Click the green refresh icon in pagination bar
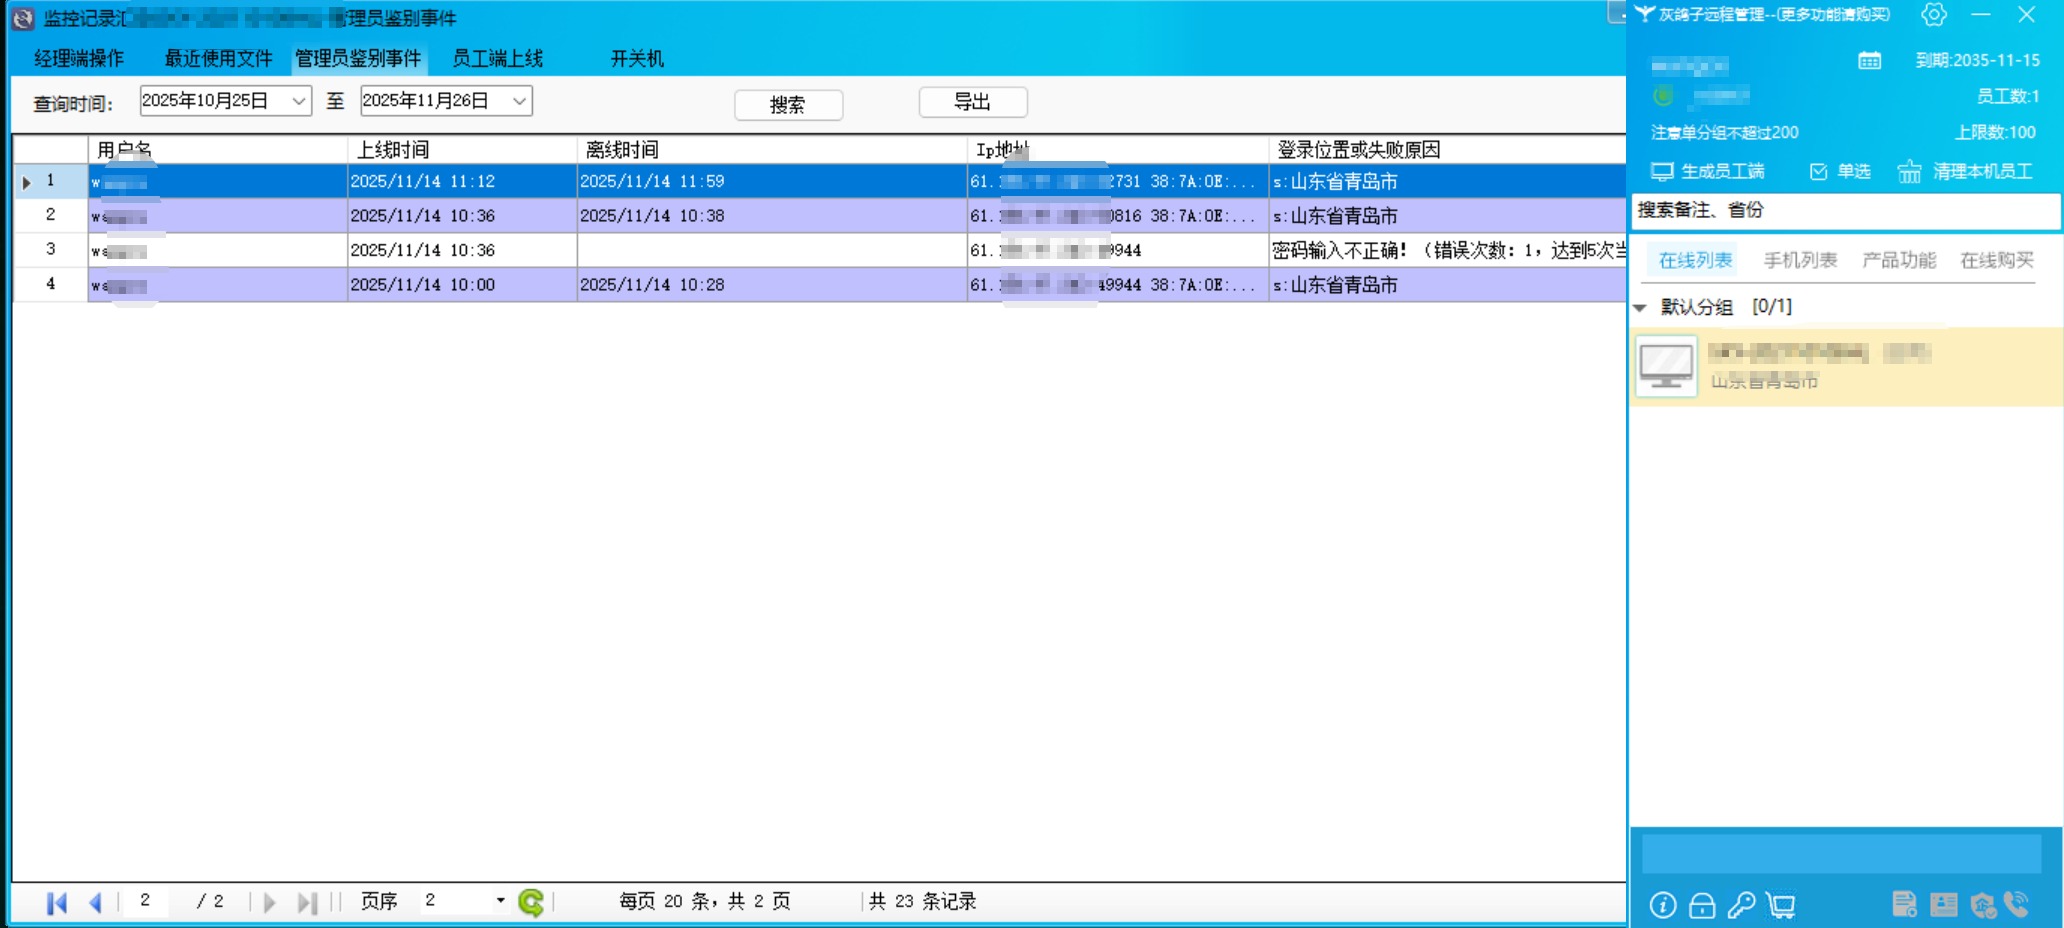This screenshot has width=2064, height=928. [x=531, y=902]
